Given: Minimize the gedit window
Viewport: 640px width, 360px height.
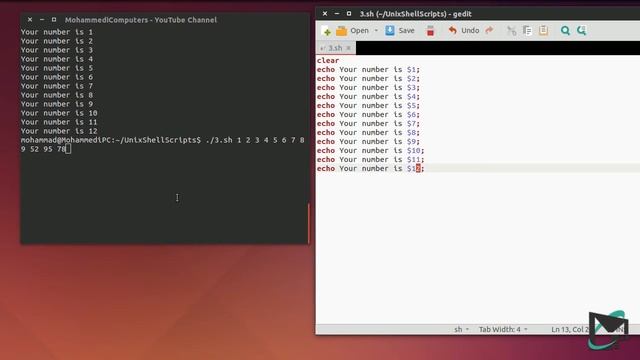Looking at the screenshot, I should 337,14.
